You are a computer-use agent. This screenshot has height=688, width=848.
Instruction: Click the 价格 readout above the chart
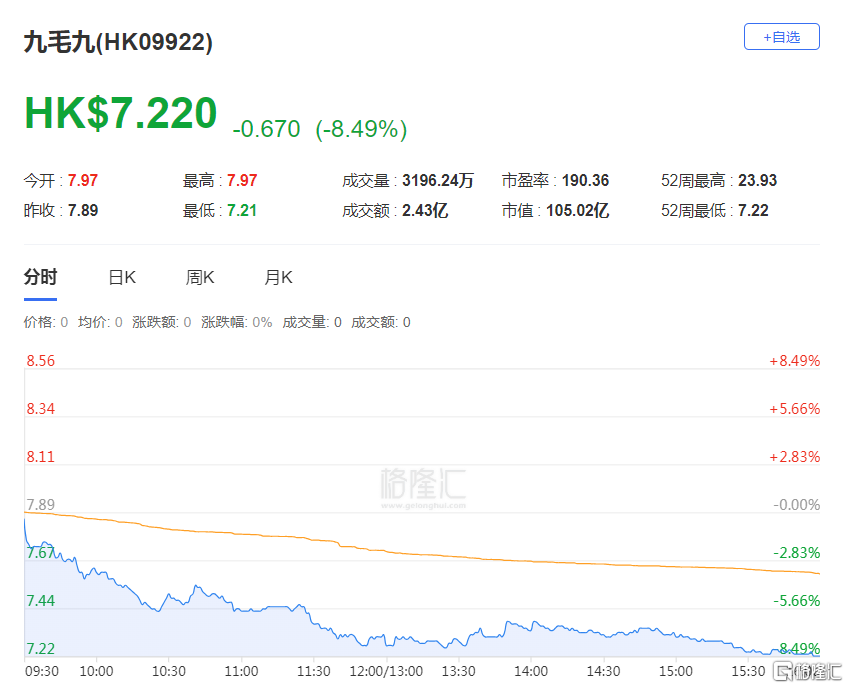46,322
